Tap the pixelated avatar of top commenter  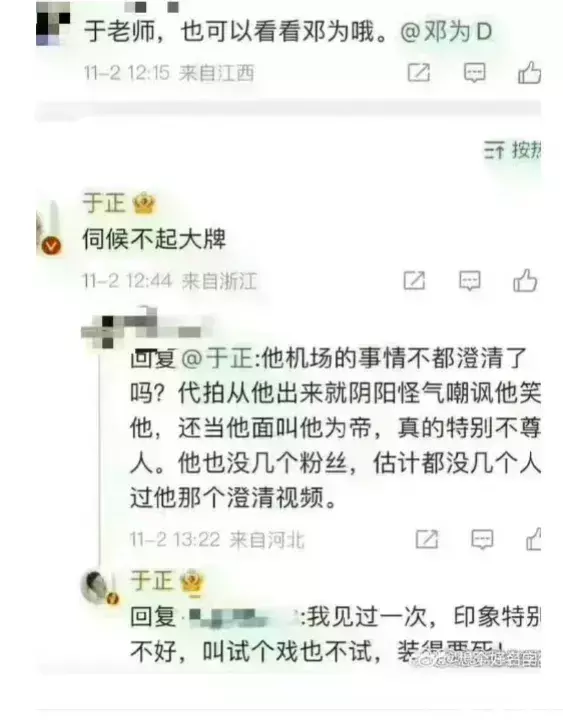[x=53, y=23]
